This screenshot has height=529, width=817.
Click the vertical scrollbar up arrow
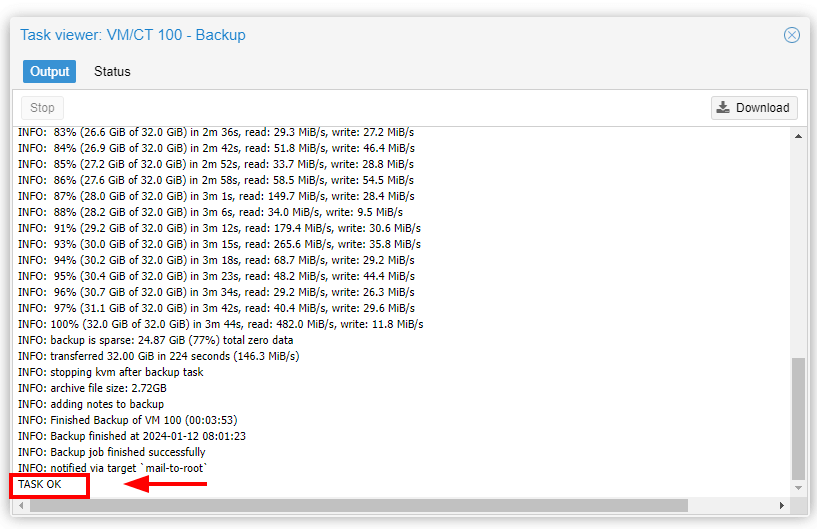[797, 137]
